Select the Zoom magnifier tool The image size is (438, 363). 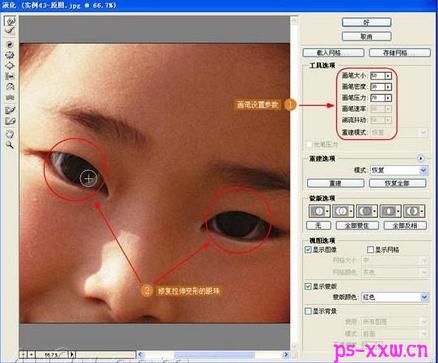pyautogui.click(x=10, y=145)
